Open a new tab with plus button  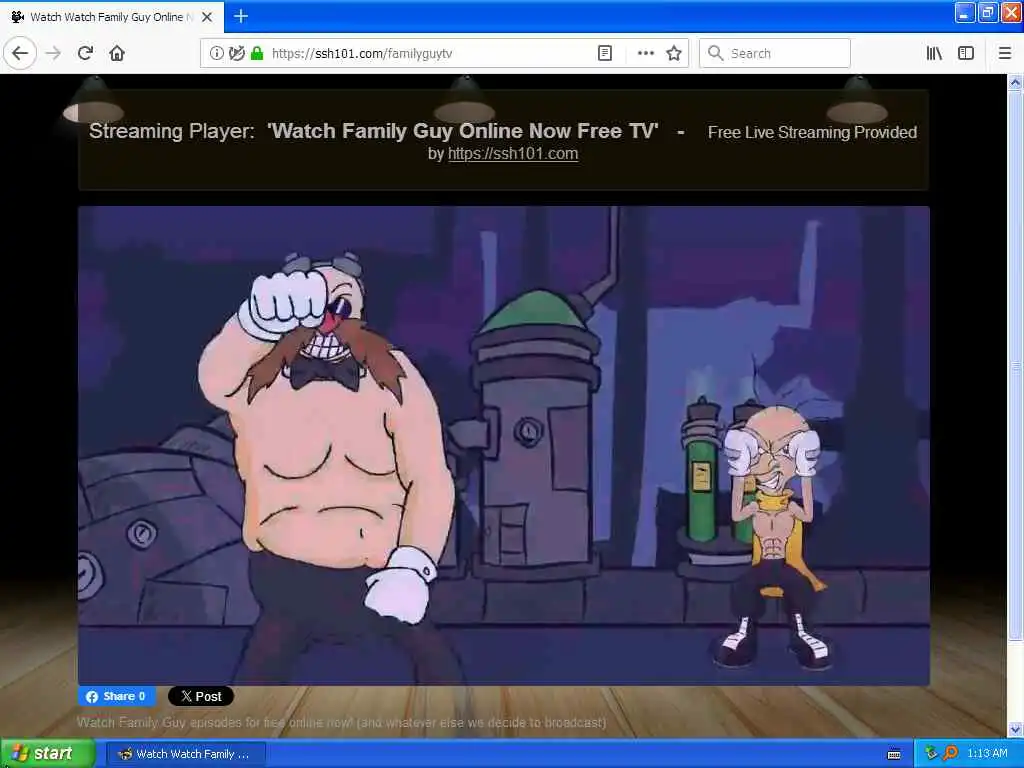241,16
